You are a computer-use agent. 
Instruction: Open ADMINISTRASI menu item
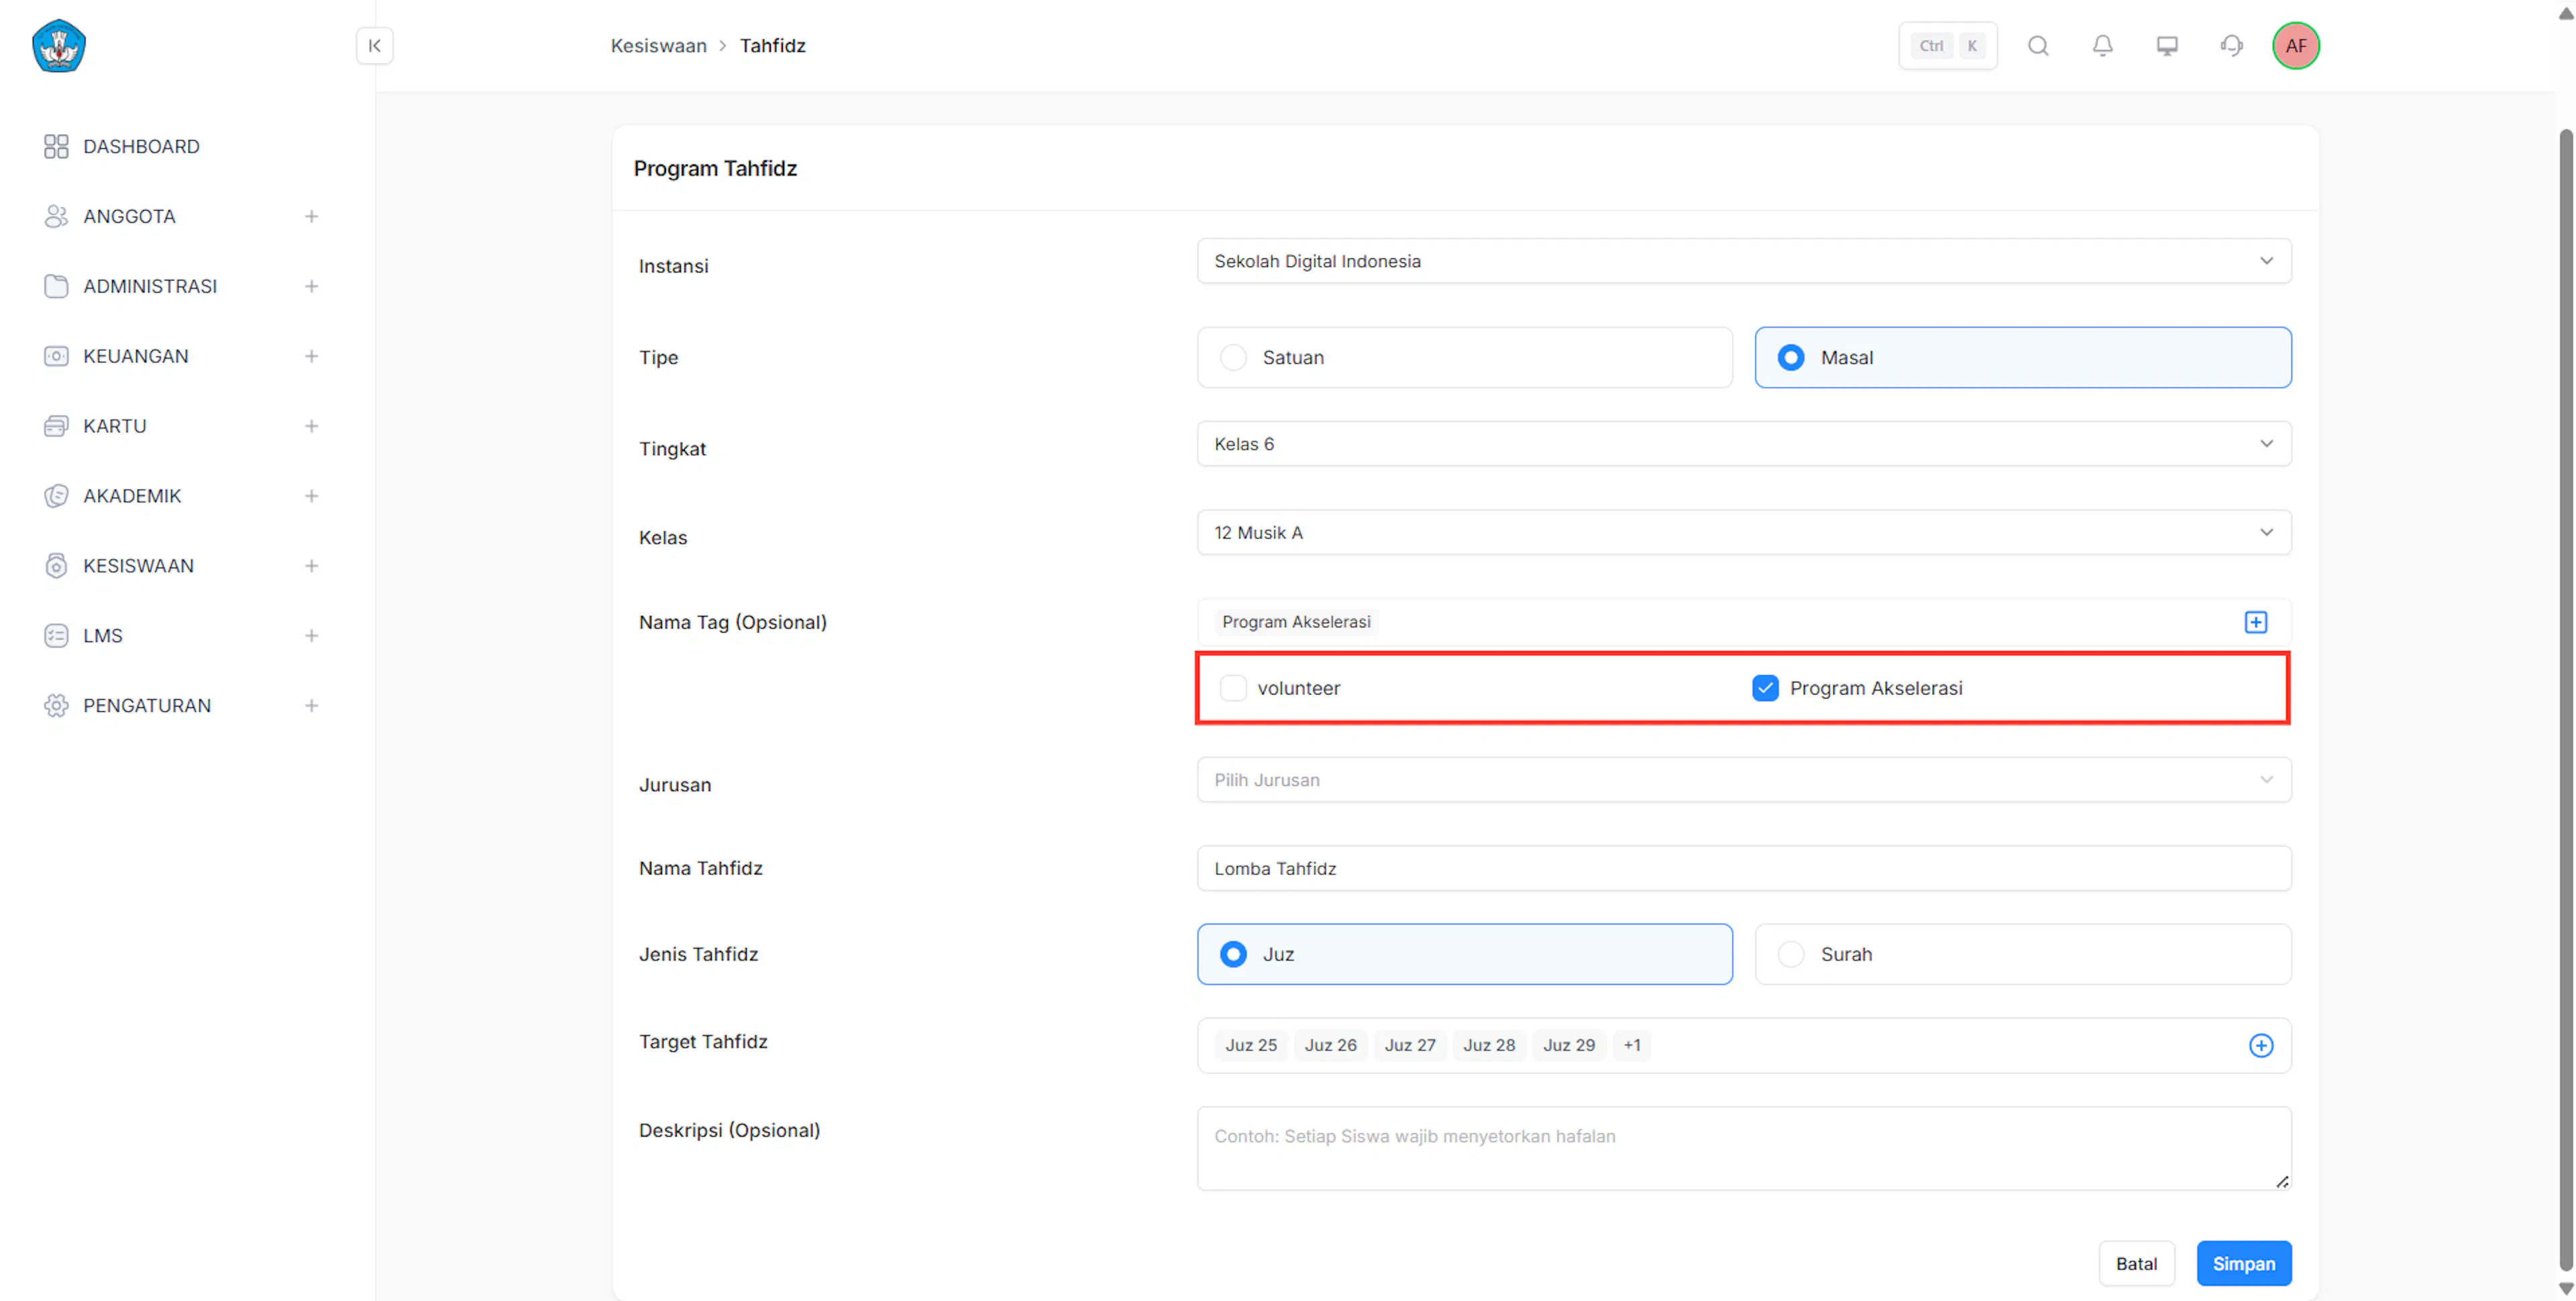[x=150, y=287]
